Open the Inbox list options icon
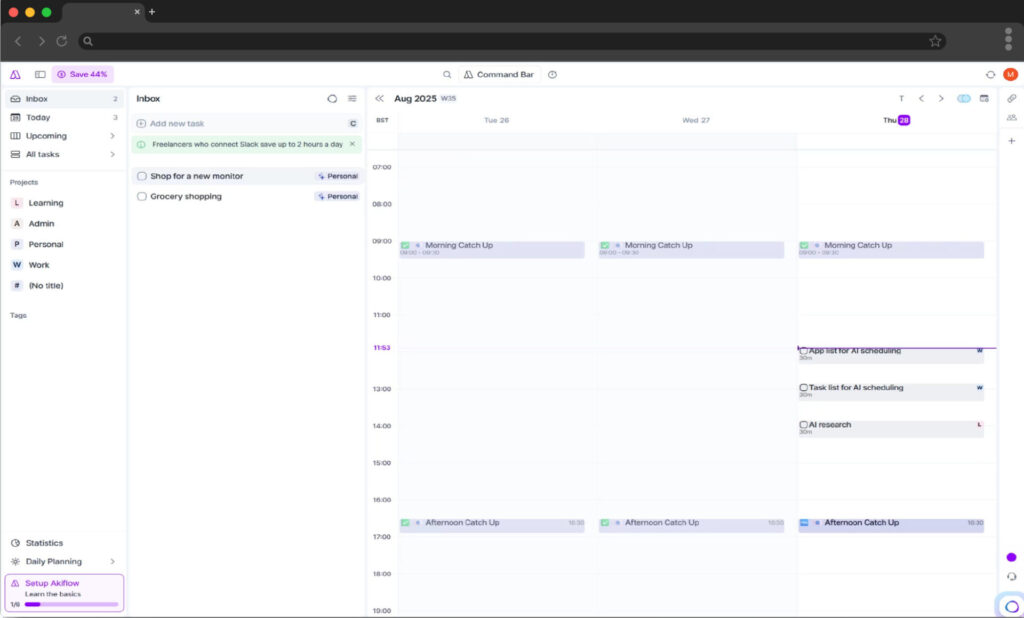The image size is (1024, 618). [x=352, y=99]
